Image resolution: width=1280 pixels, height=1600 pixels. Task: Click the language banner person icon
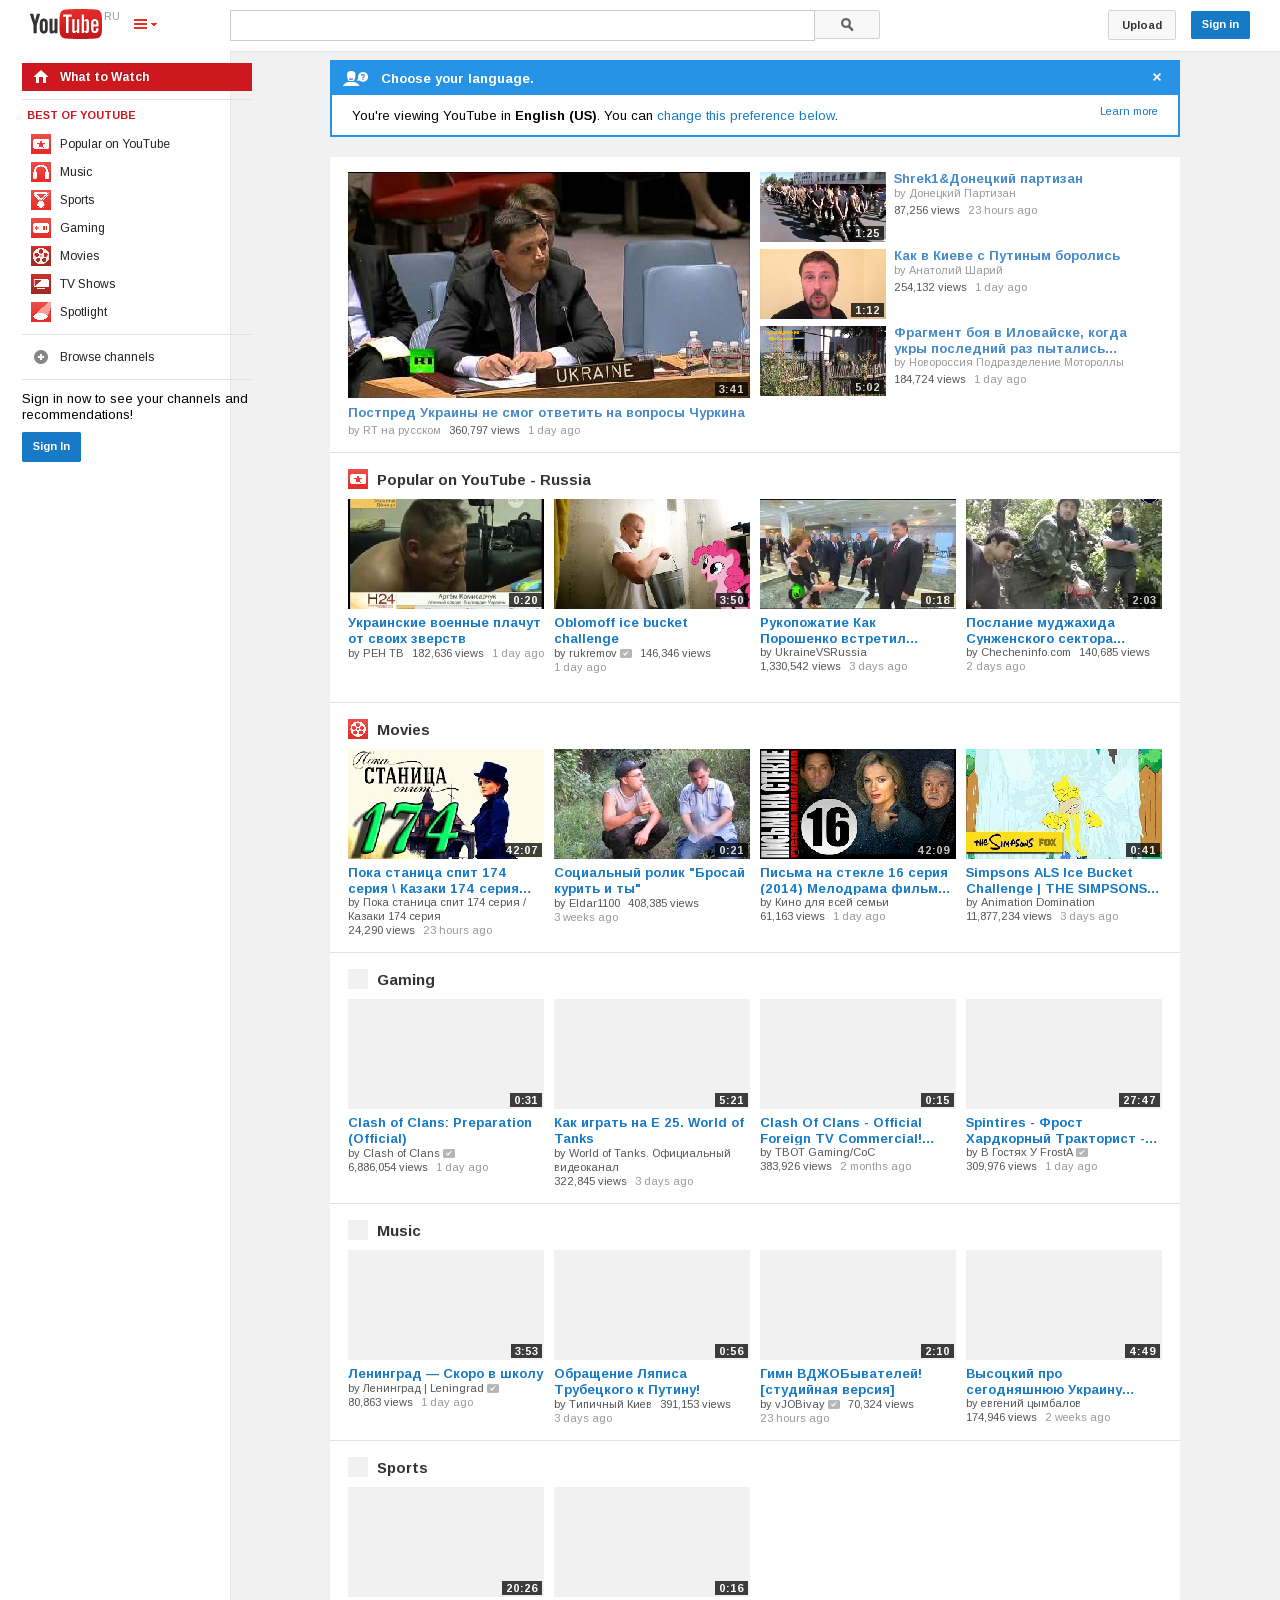[355, 78]
